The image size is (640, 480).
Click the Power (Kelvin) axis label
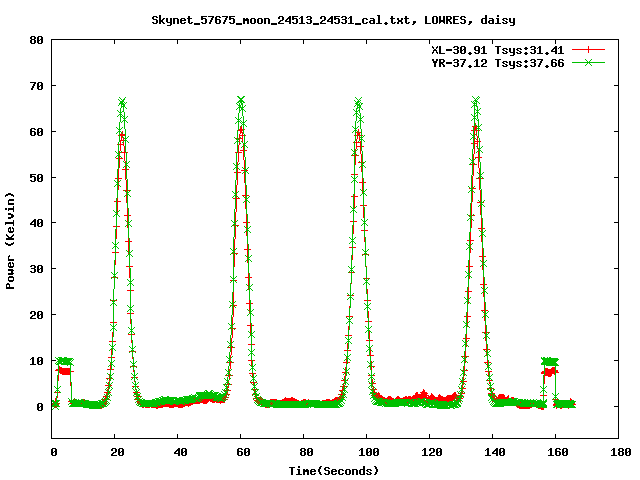click(x=10, y=241)
